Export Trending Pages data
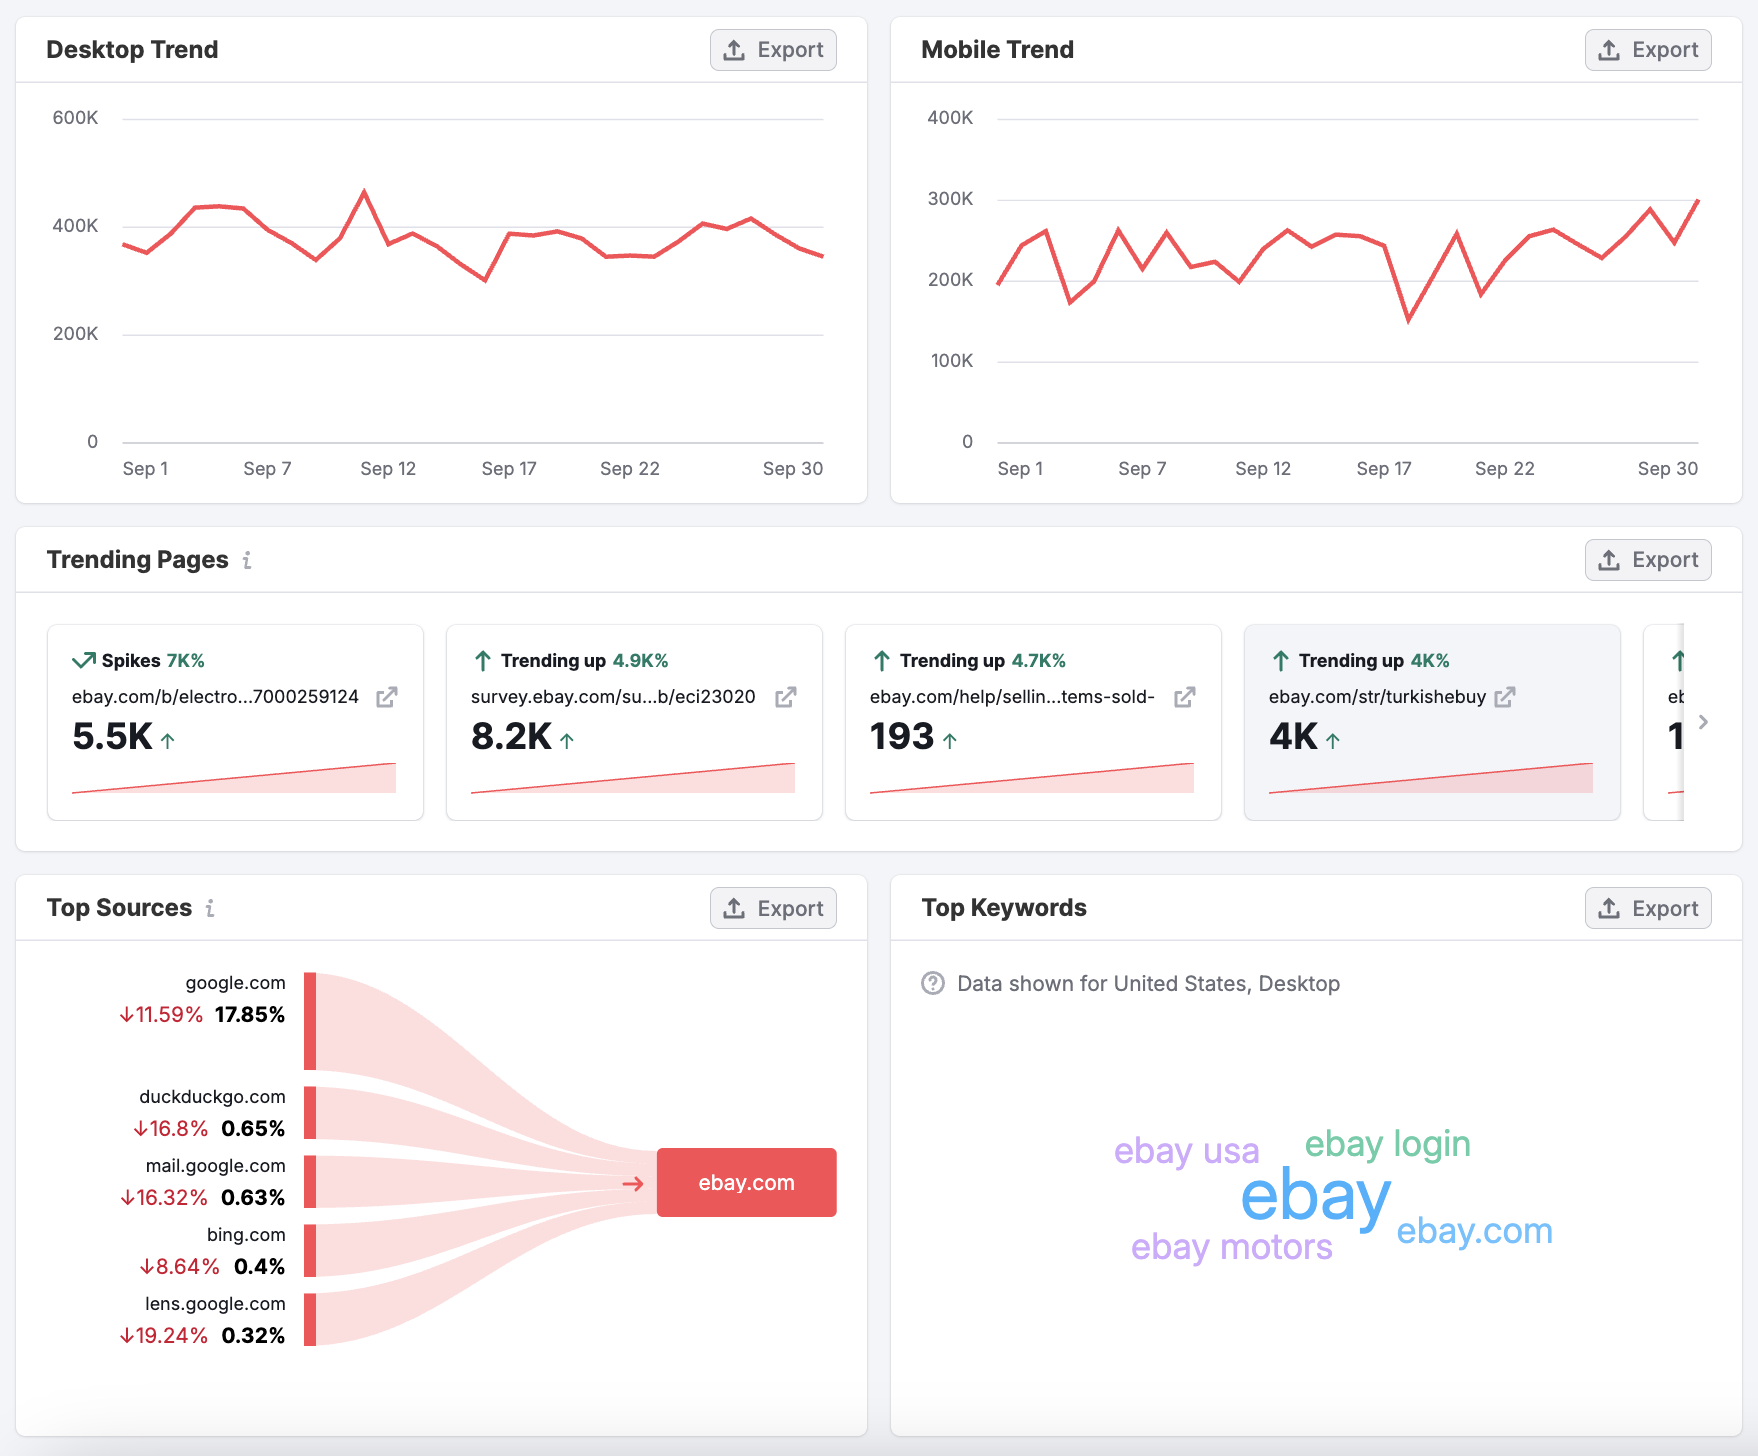Screen dimensions: 1758x1456 [1648, 559]
